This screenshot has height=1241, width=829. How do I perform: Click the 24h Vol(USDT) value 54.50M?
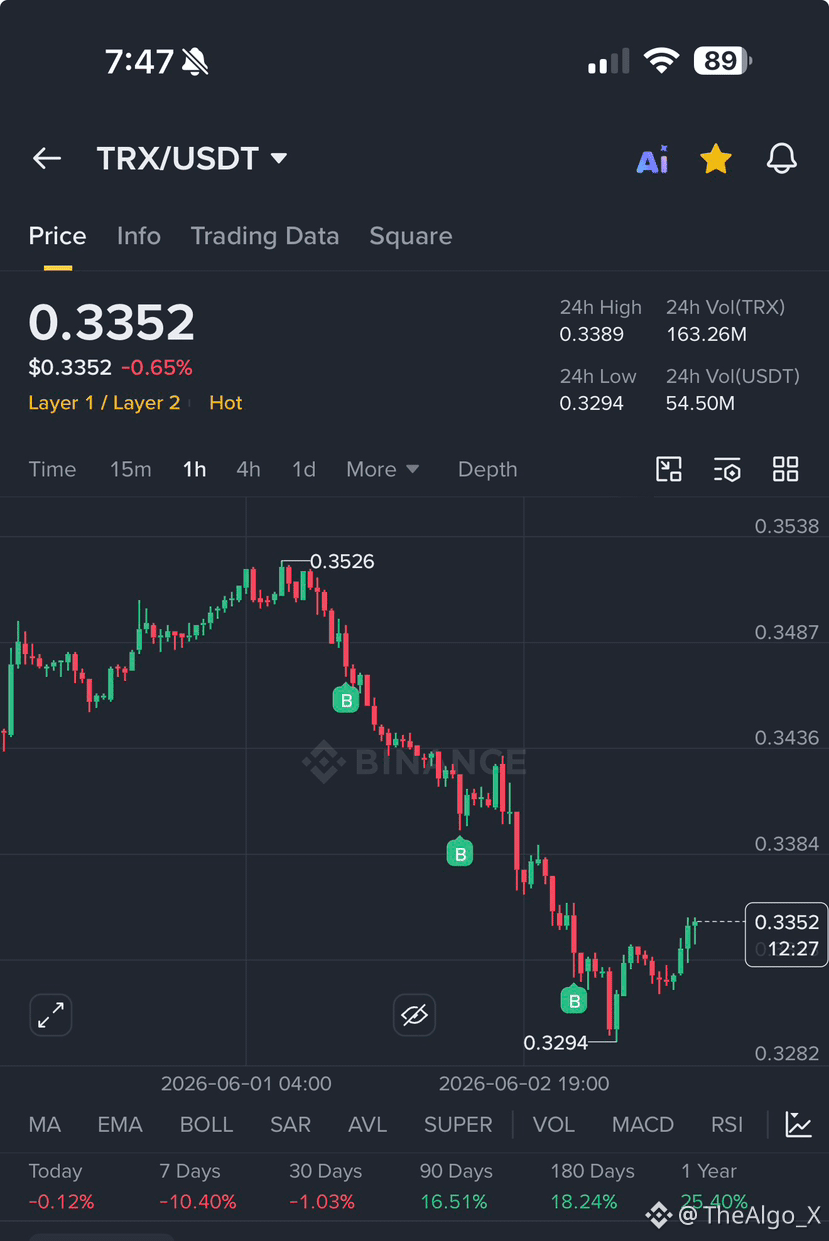click(x=700, y=404)
